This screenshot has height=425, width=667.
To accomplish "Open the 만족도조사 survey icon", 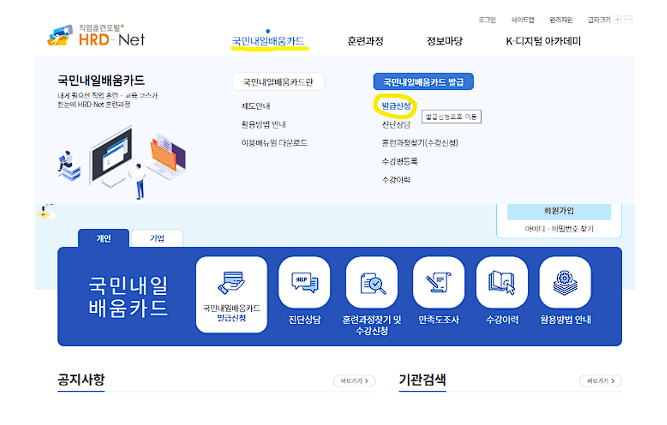I will pyautogui.click(x=439, y=282).
